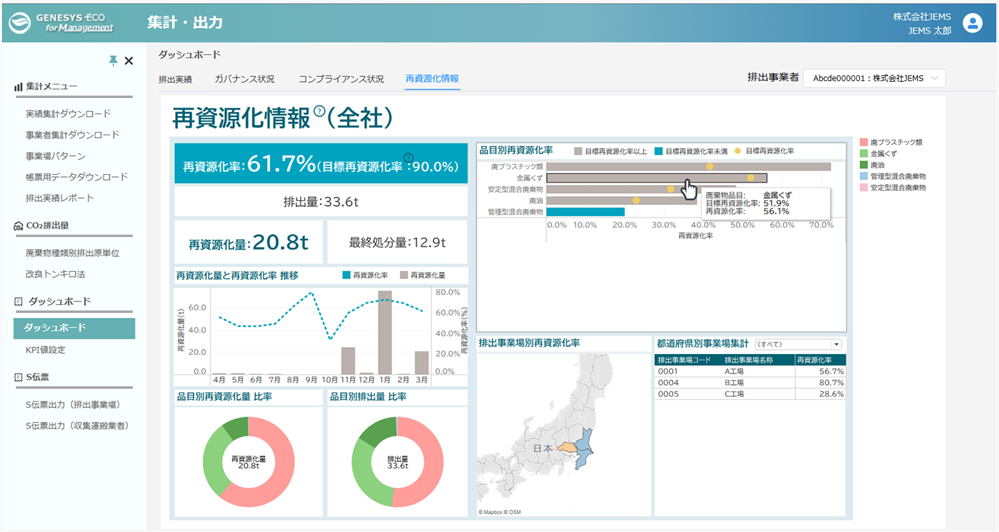Click the 集計メニュー bar chart icon

coord(18,87)
